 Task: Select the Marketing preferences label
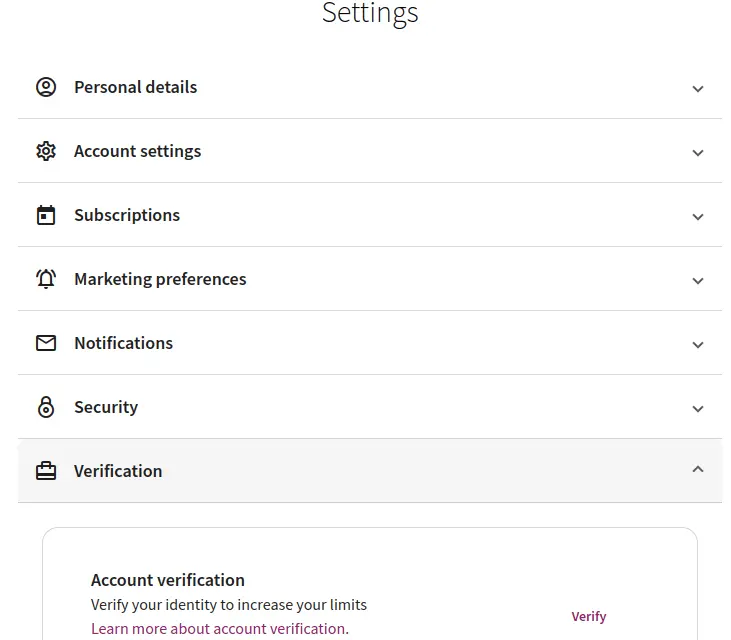(x=160, y=279)
